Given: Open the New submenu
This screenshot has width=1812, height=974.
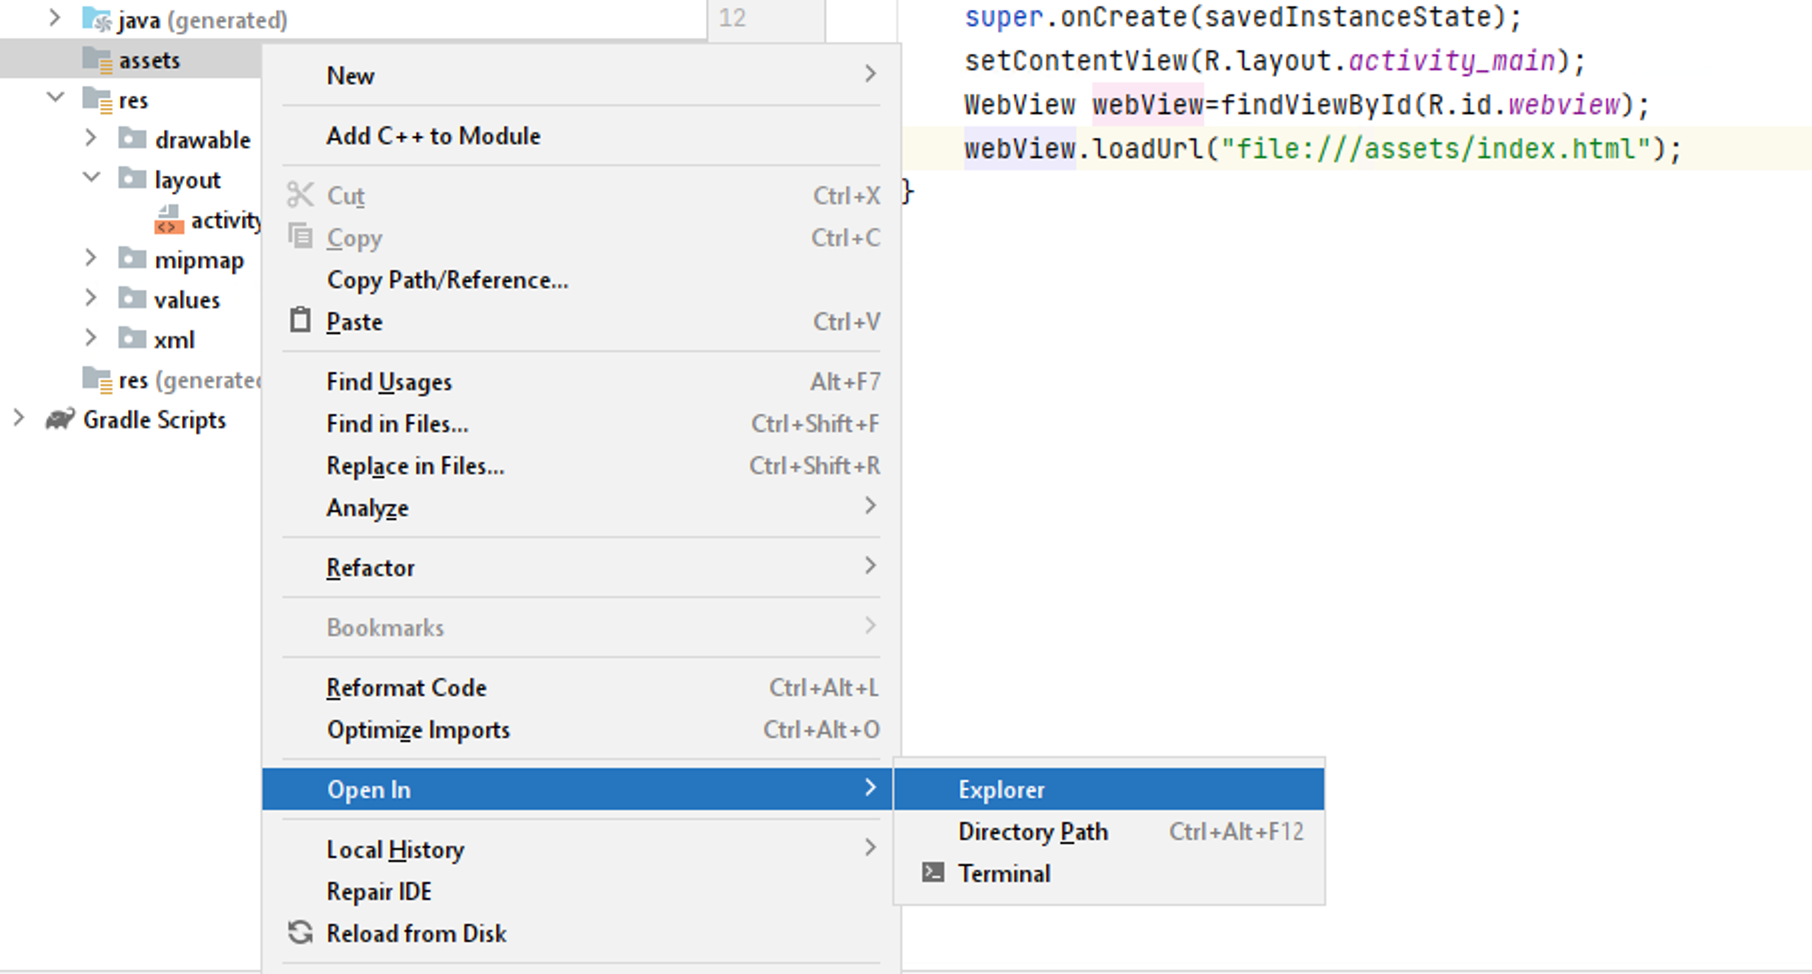Looking at the screenshot, I should [350, 76].
